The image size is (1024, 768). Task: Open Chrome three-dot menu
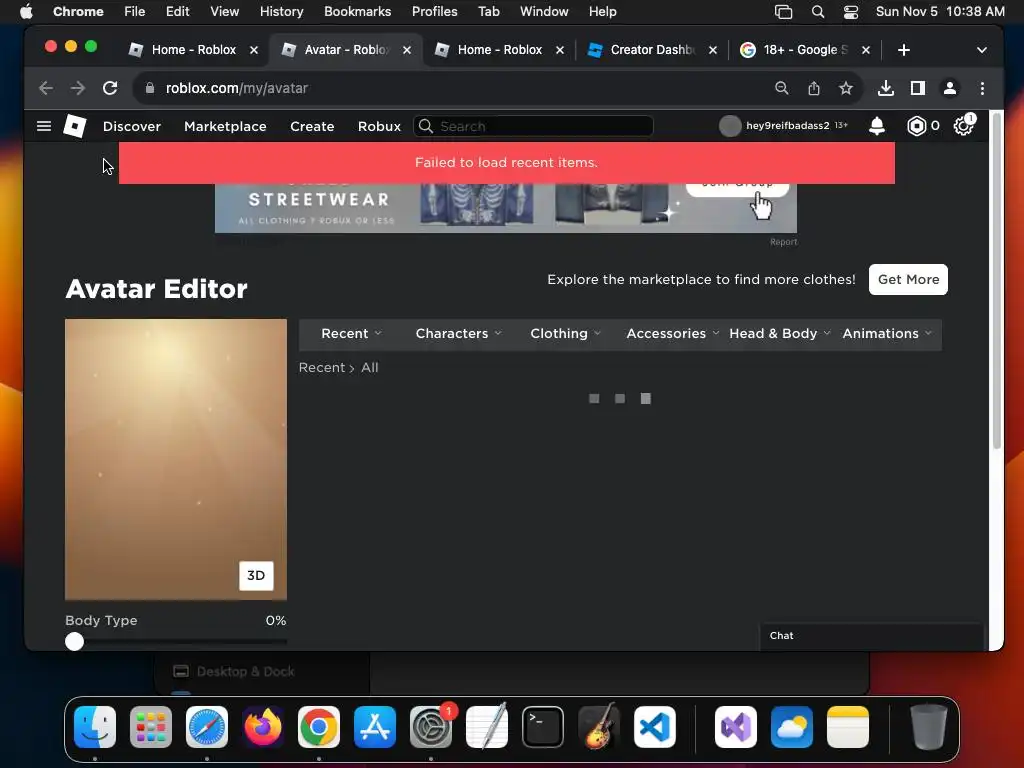coord(982,88)
